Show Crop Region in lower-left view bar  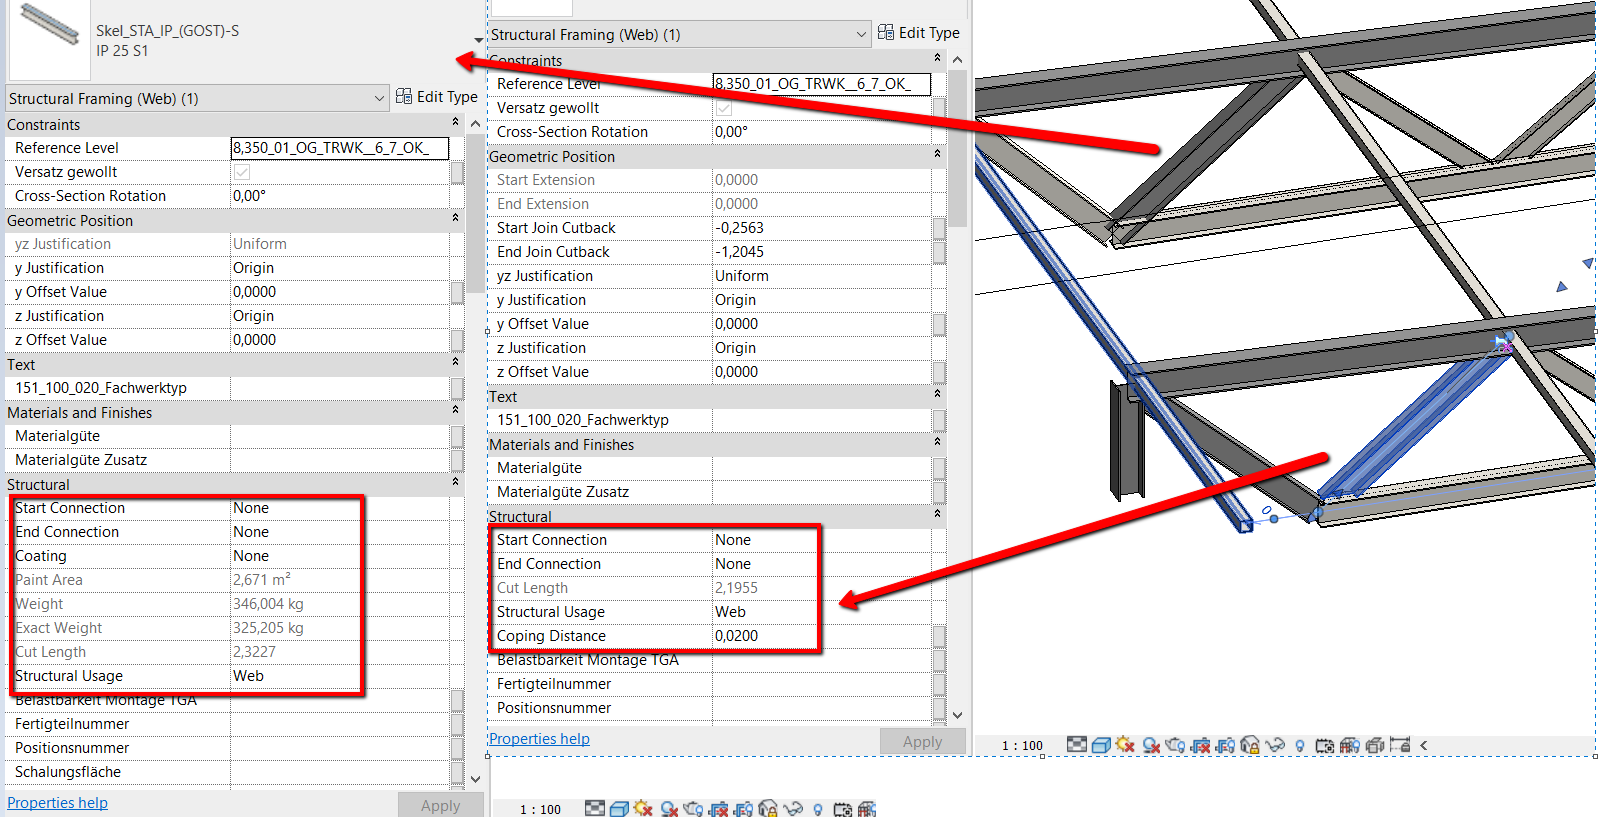pos(742,809)
